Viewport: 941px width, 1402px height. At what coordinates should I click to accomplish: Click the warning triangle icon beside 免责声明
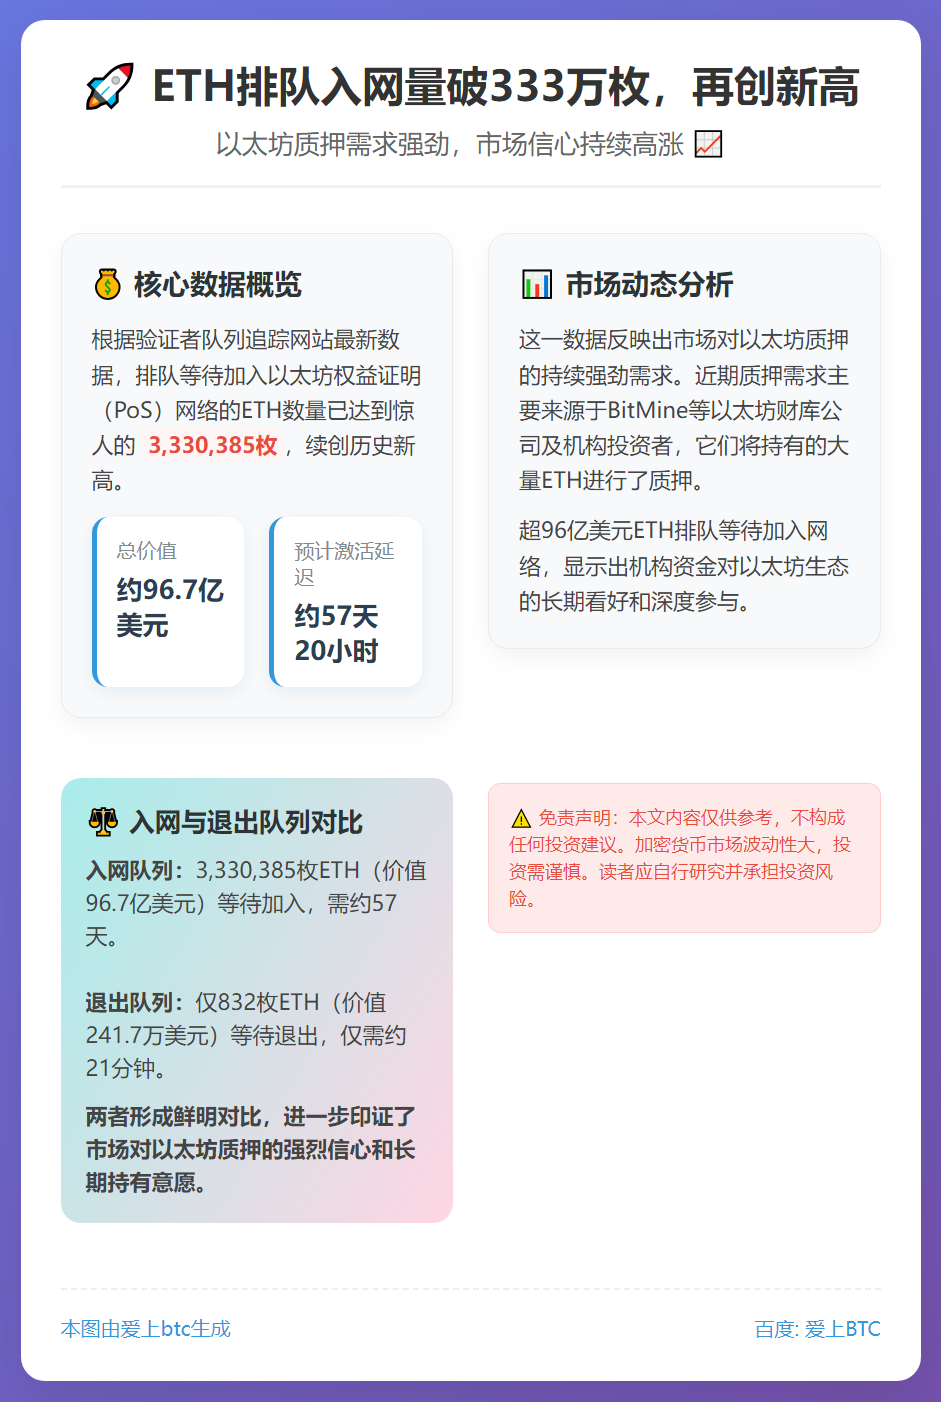[x=520, y=818]
